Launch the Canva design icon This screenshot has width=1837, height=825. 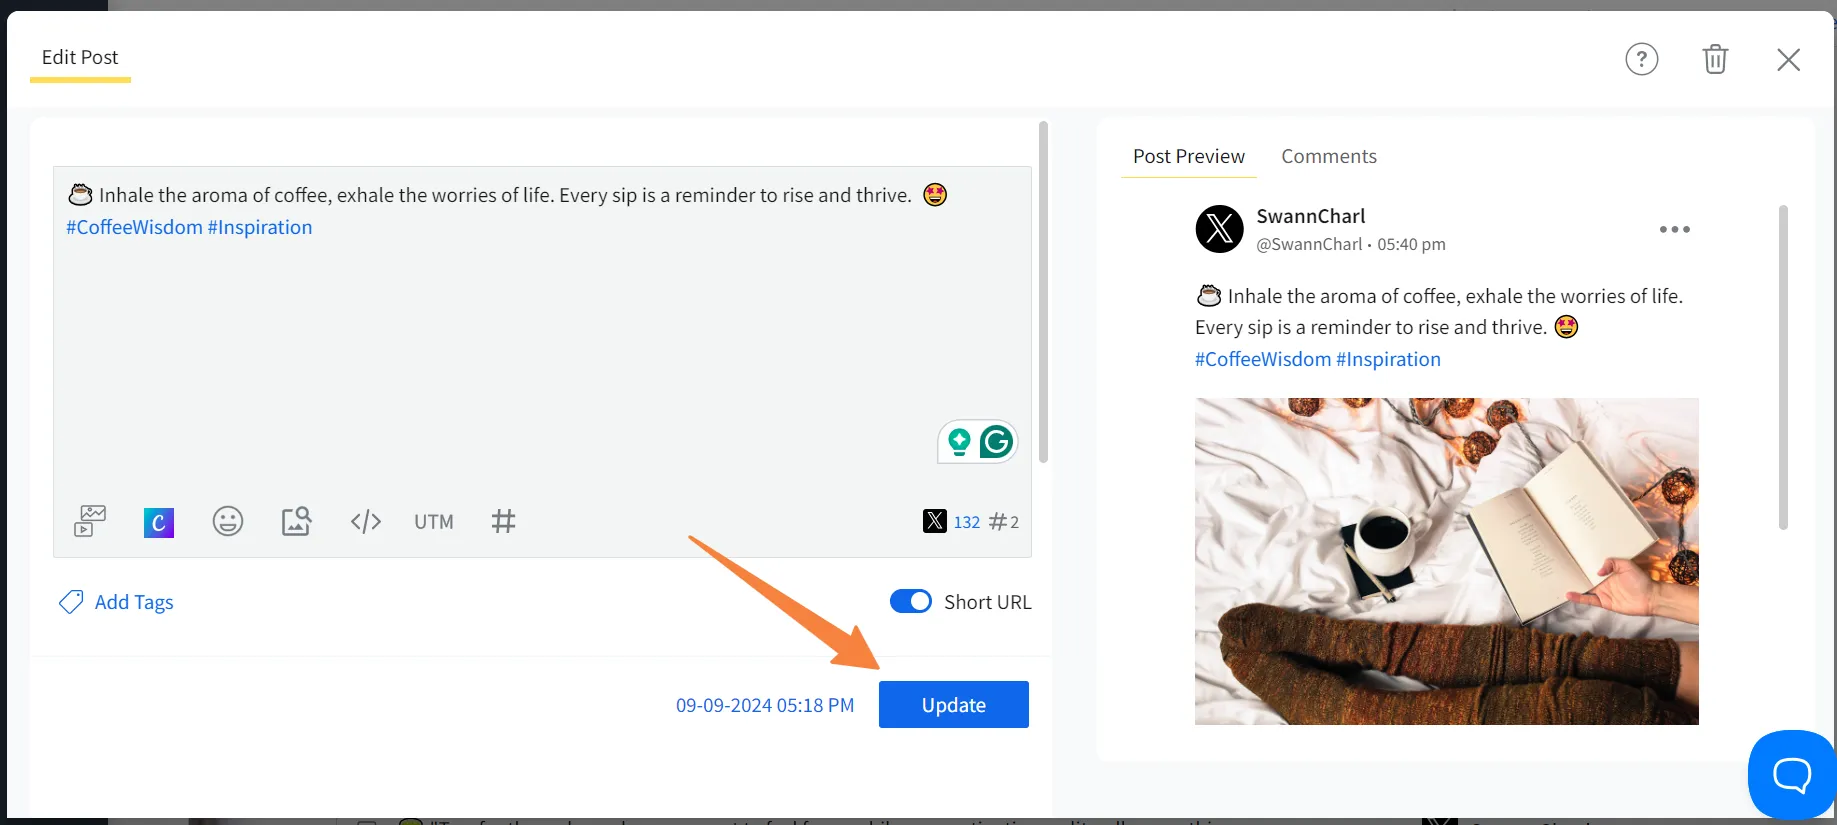tap(159, 522)
